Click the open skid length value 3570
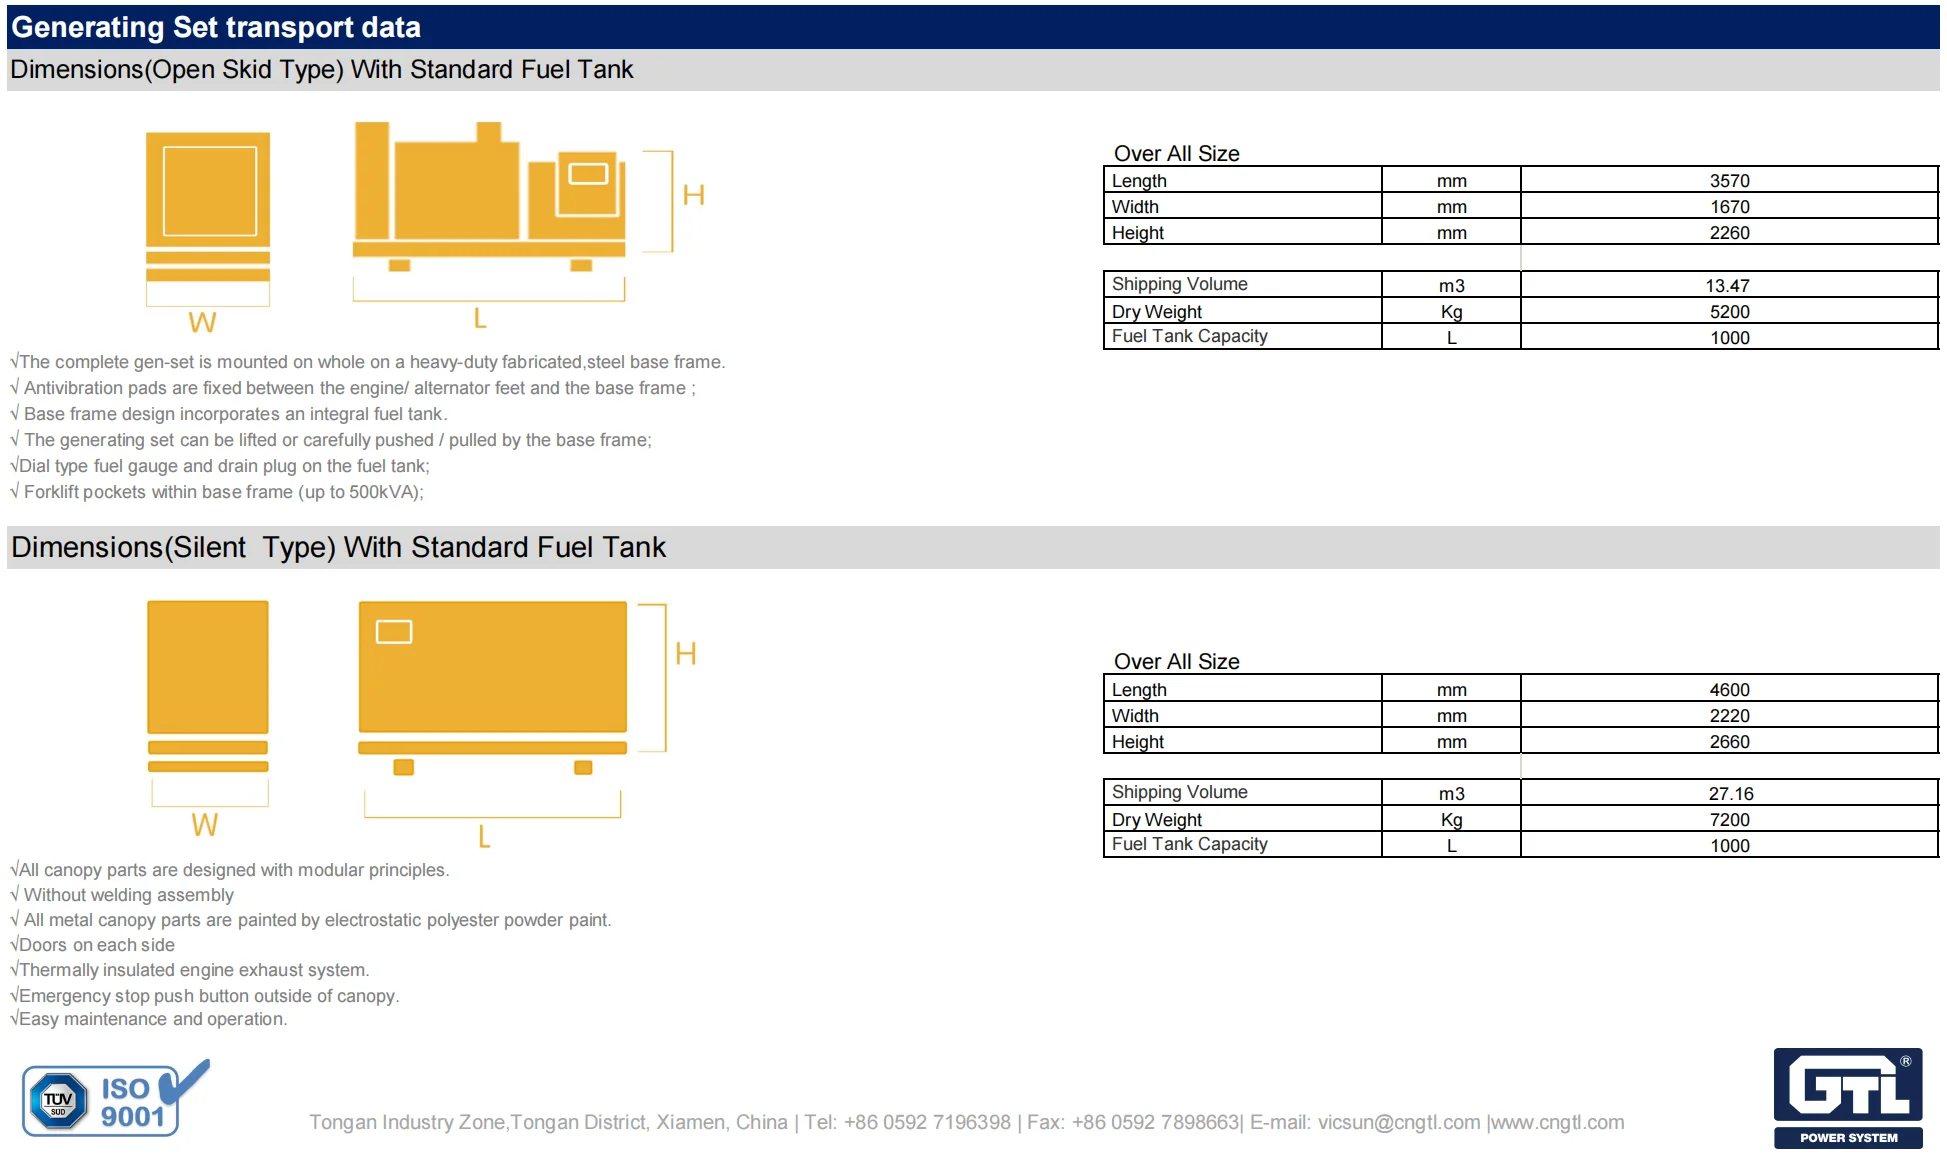 tap(1729, 181)
